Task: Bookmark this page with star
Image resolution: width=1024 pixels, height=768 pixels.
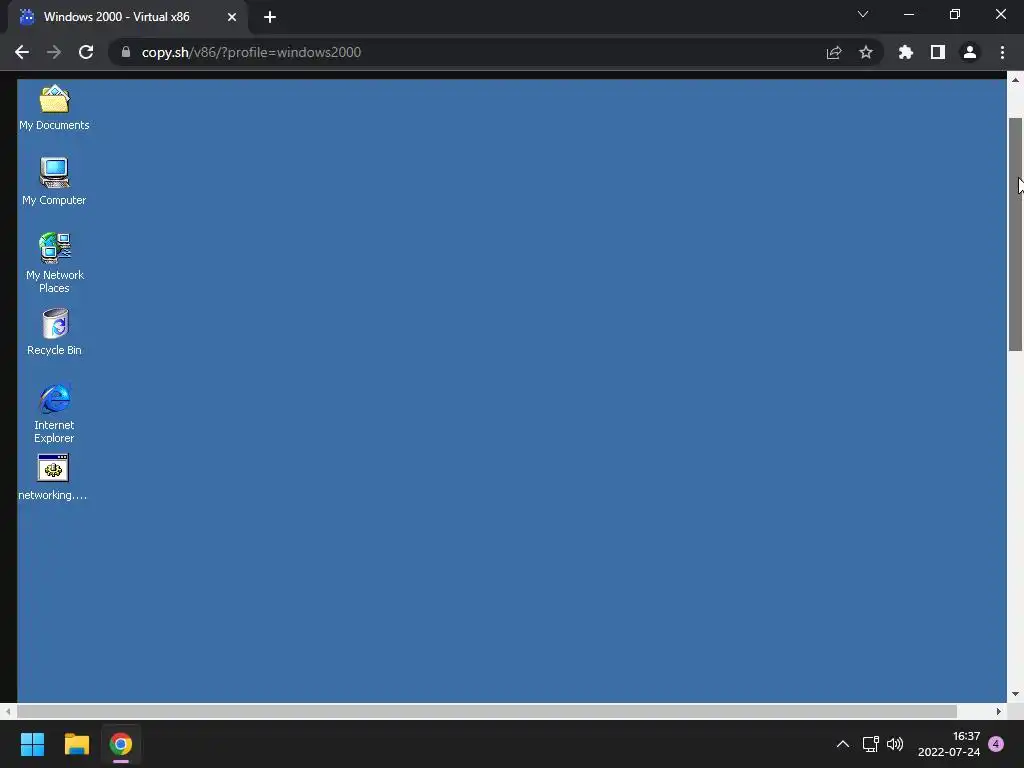Action: 866,52
